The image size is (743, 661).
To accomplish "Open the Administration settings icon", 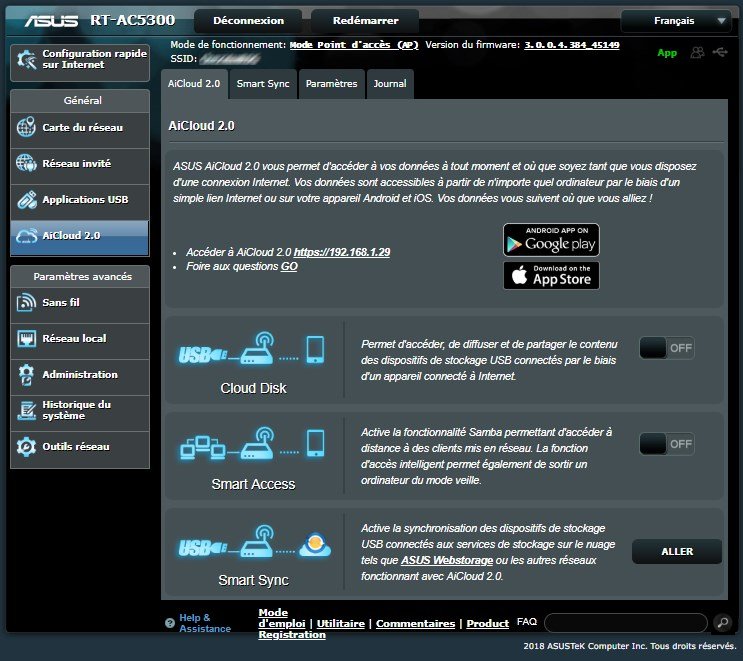I will click(26, 374).
